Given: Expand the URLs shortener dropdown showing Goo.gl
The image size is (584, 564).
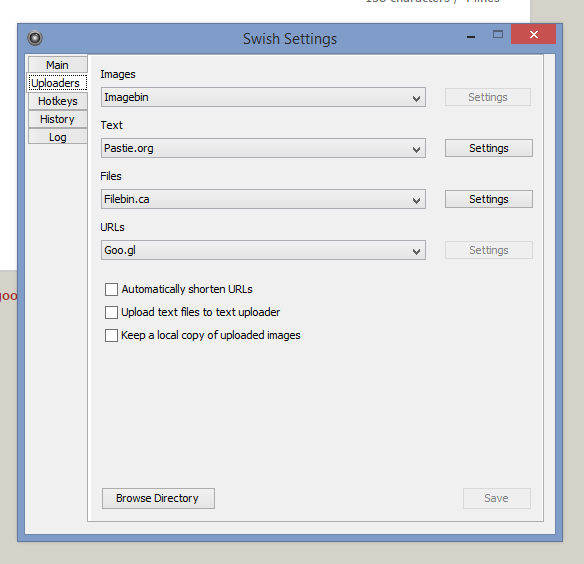Looking at the screenshot, I should 263,250.
